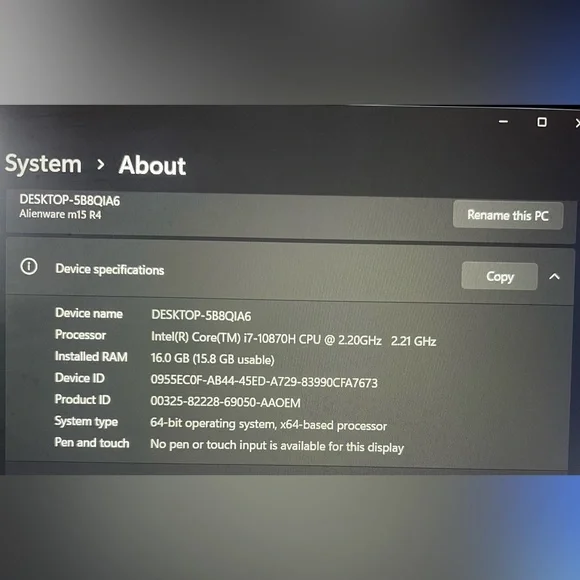580x580 pixels.
Task: Click the About breadcrumb heading
Action: 152,165
